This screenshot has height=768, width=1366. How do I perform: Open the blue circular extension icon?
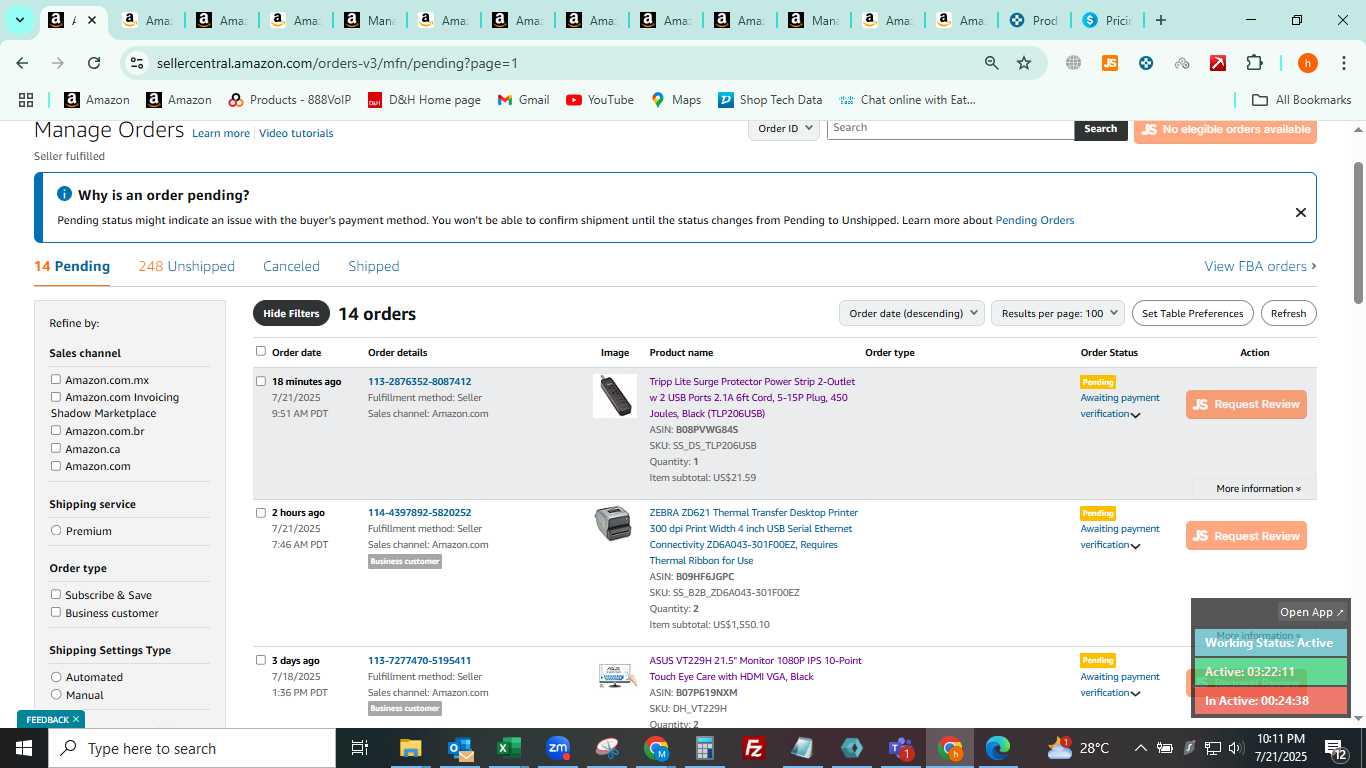tap(1146, 63)
